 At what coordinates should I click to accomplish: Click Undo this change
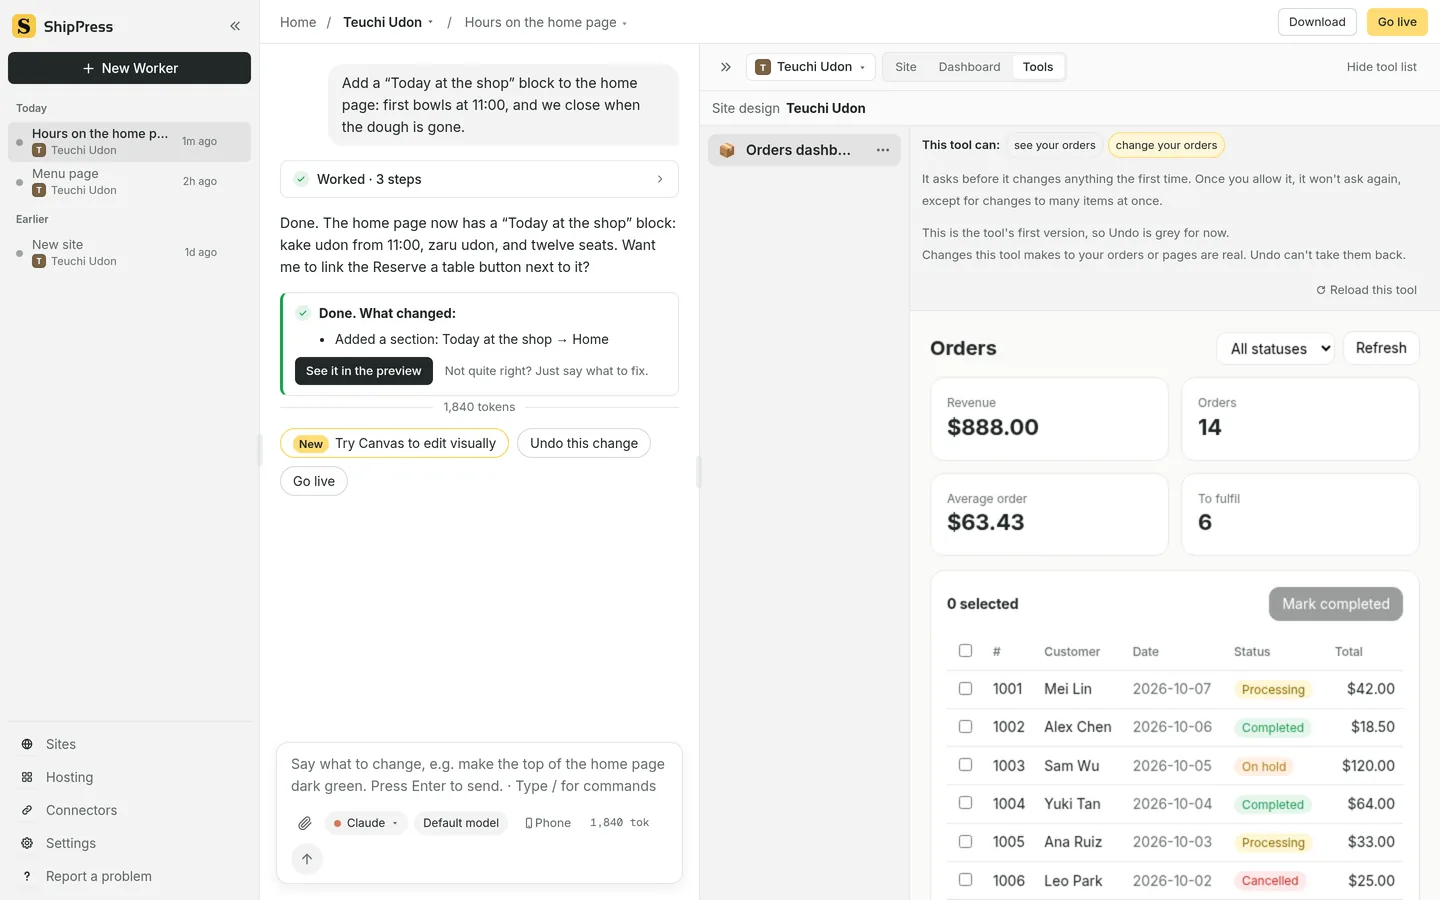pyautogui.click(x=584, y=443)
